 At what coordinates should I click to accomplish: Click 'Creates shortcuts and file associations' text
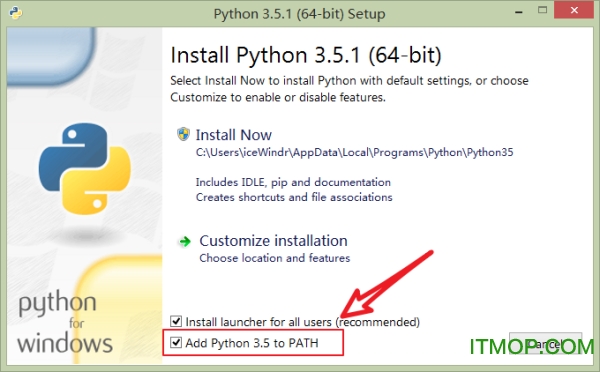tap(294, 197)
